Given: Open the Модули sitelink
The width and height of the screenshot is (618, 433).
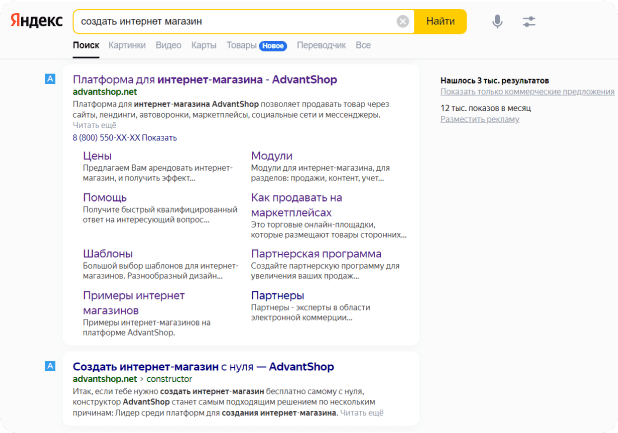Looking at the screenshot, I should pos(272,156).
